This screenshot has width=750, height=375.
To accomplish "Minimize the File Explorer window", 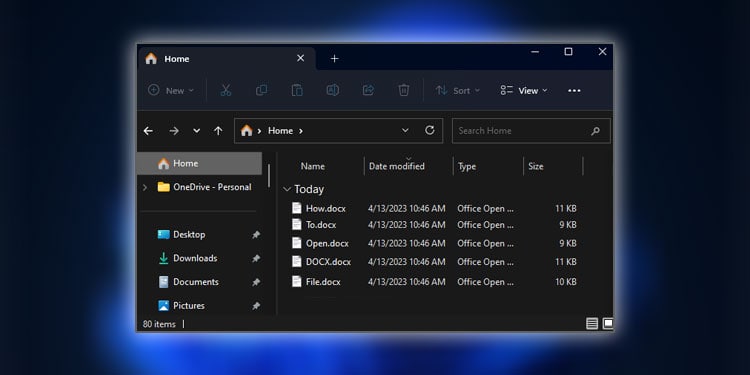I will pos(535,52).
